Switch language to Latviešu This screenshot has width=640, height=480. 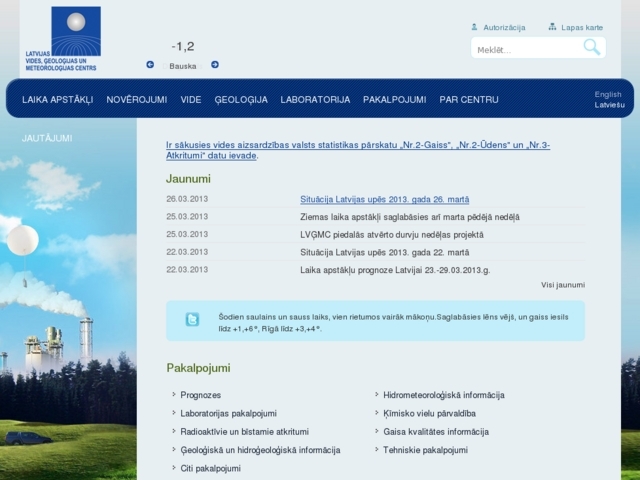(609, 105)
